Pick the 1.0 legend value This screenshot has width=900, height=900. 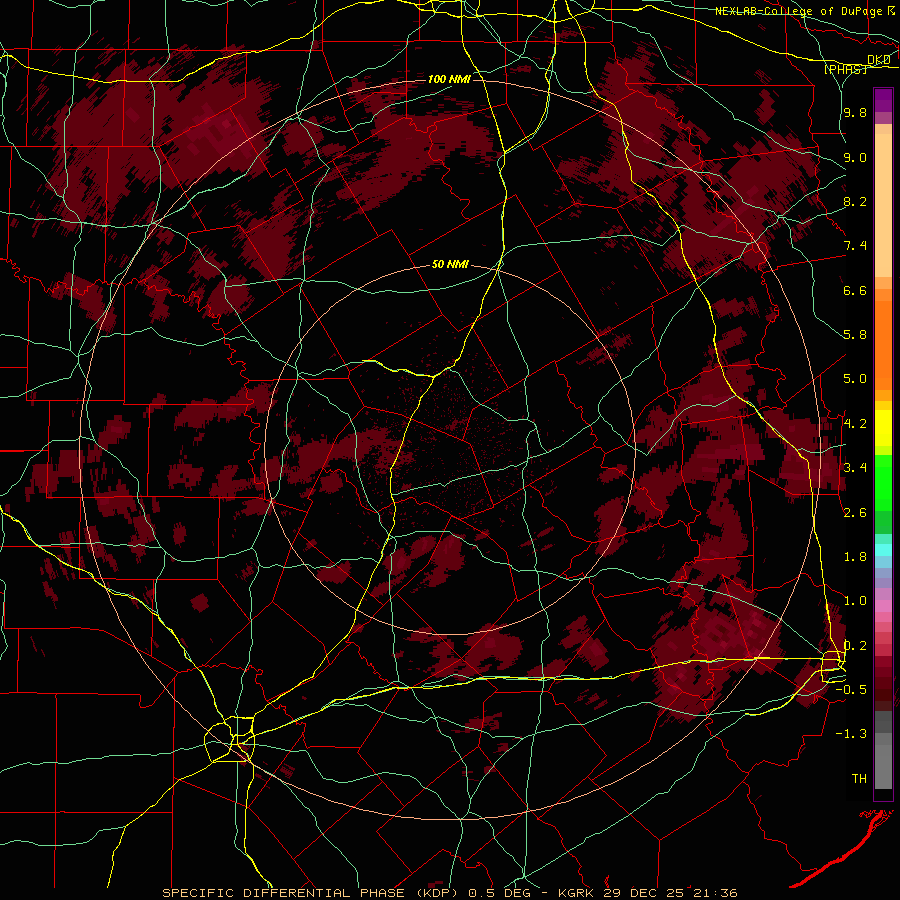point(855,600)
